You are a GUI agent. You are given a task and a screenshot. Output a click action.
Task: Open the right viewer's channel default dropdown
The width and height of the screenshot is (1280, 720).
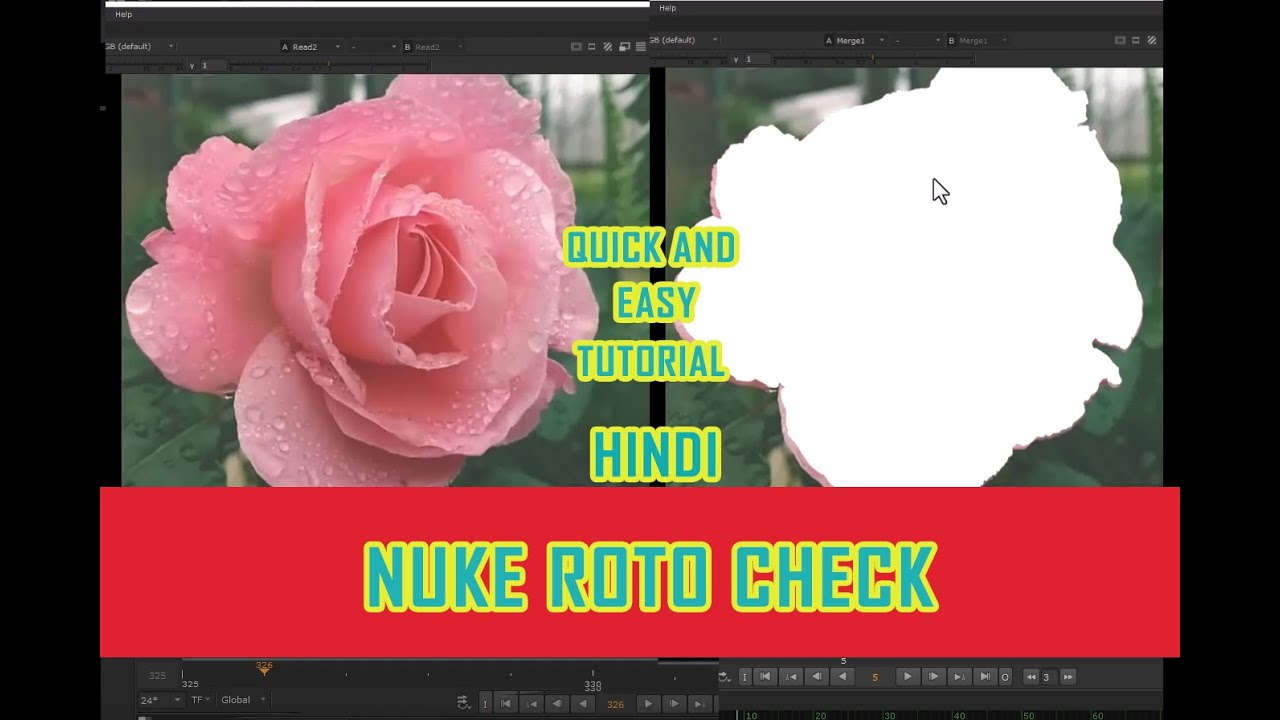684,40
